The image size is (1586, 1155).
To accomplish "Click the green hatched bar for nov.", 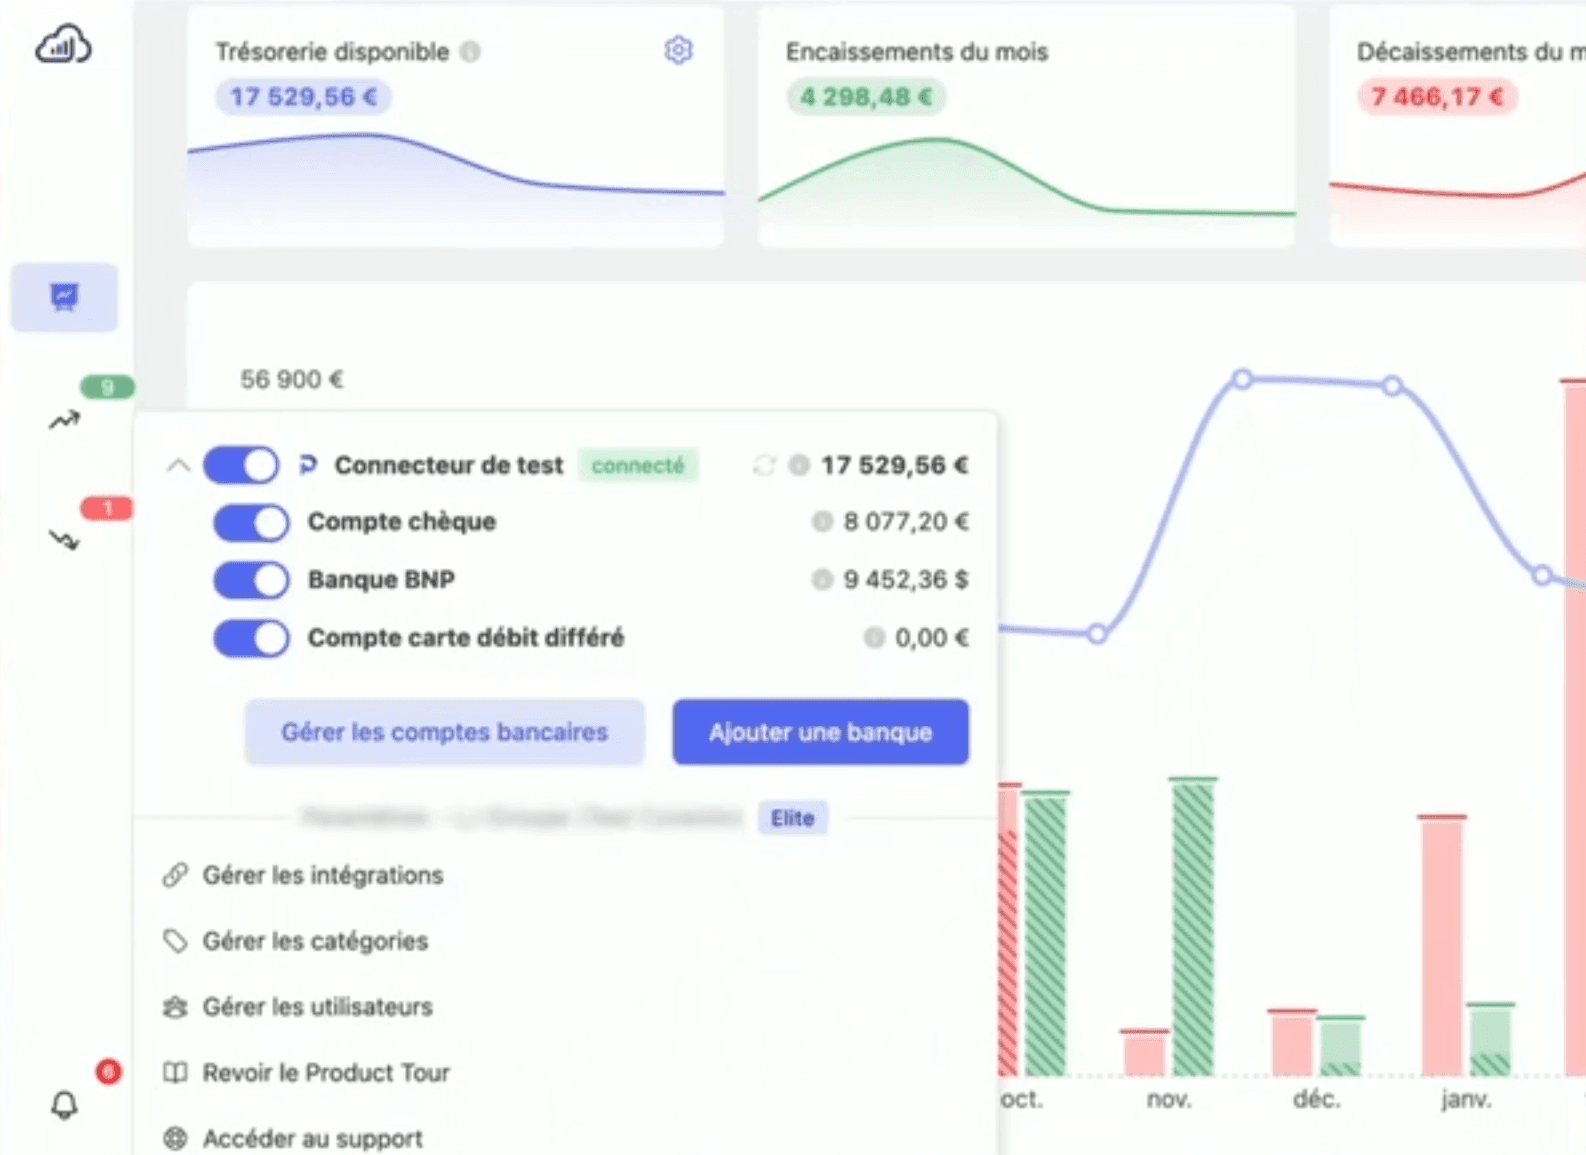I will click(x=1193, y=927).
